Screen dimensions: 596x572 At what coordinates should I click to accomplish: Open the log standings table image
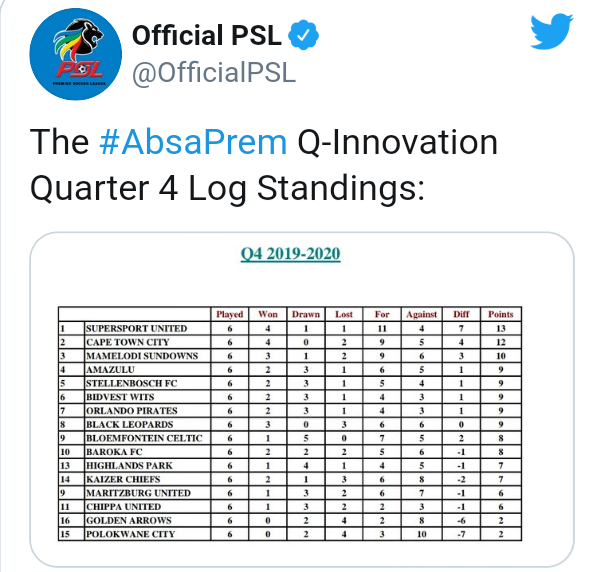click(302, 400)
